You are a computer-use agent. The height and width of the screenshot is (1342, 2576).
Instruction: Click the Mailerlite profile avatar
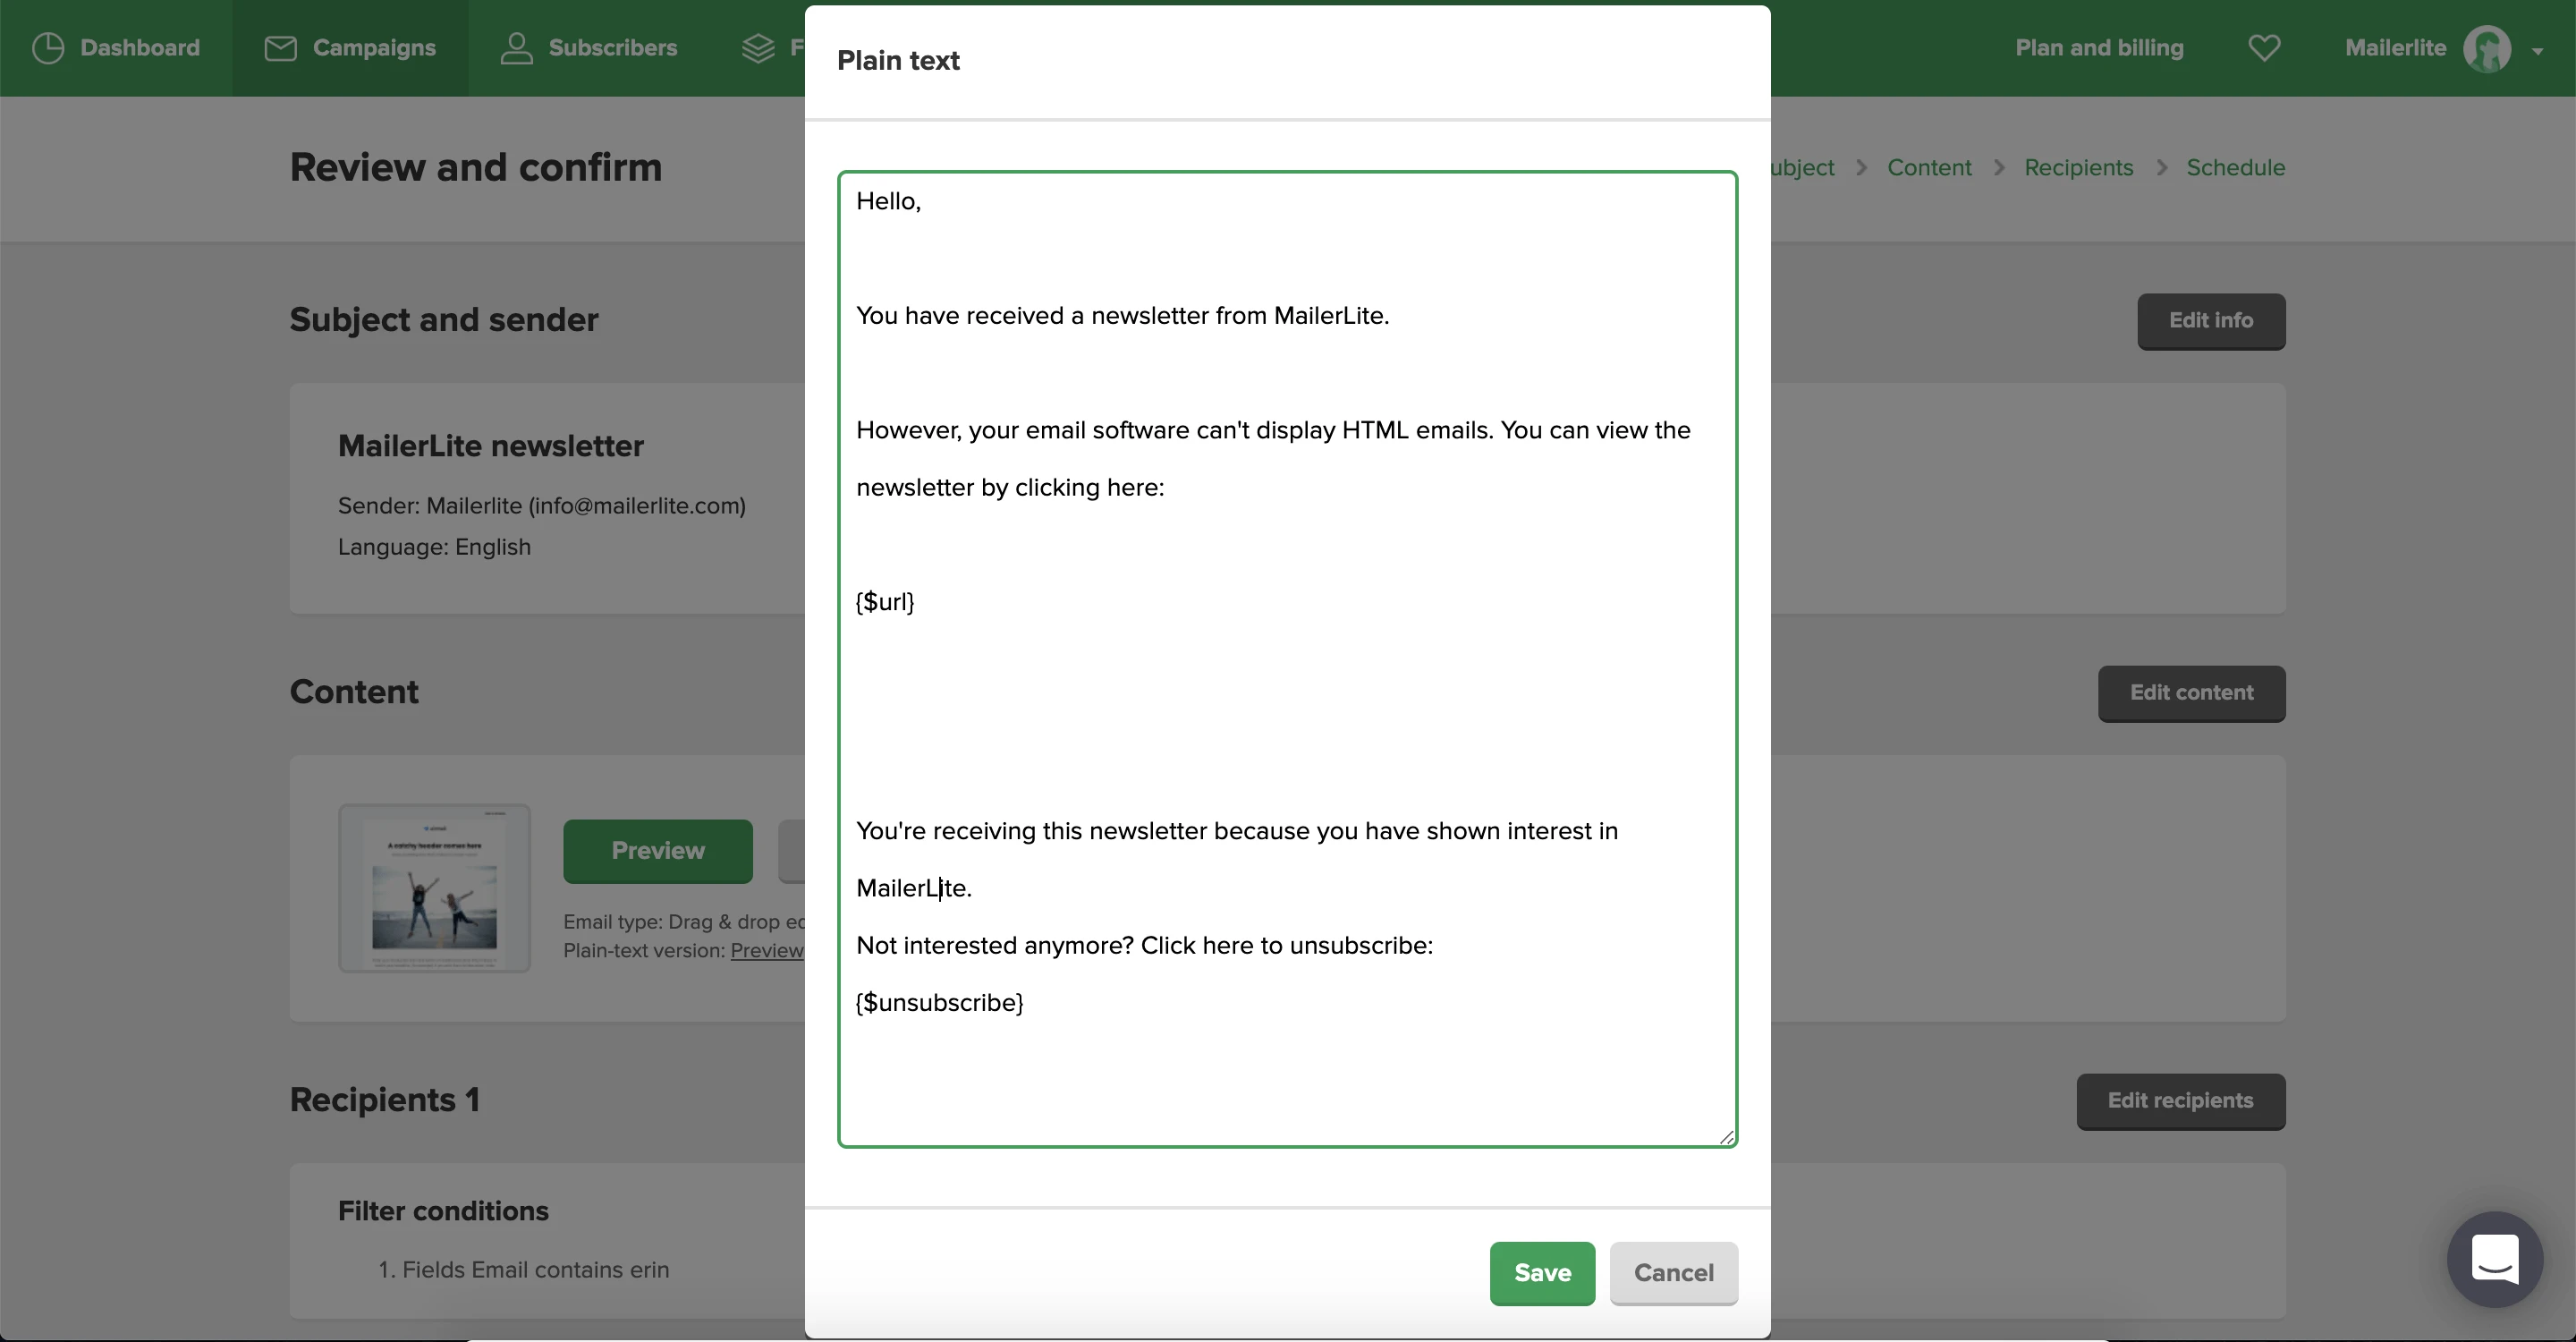[2486, 48]
